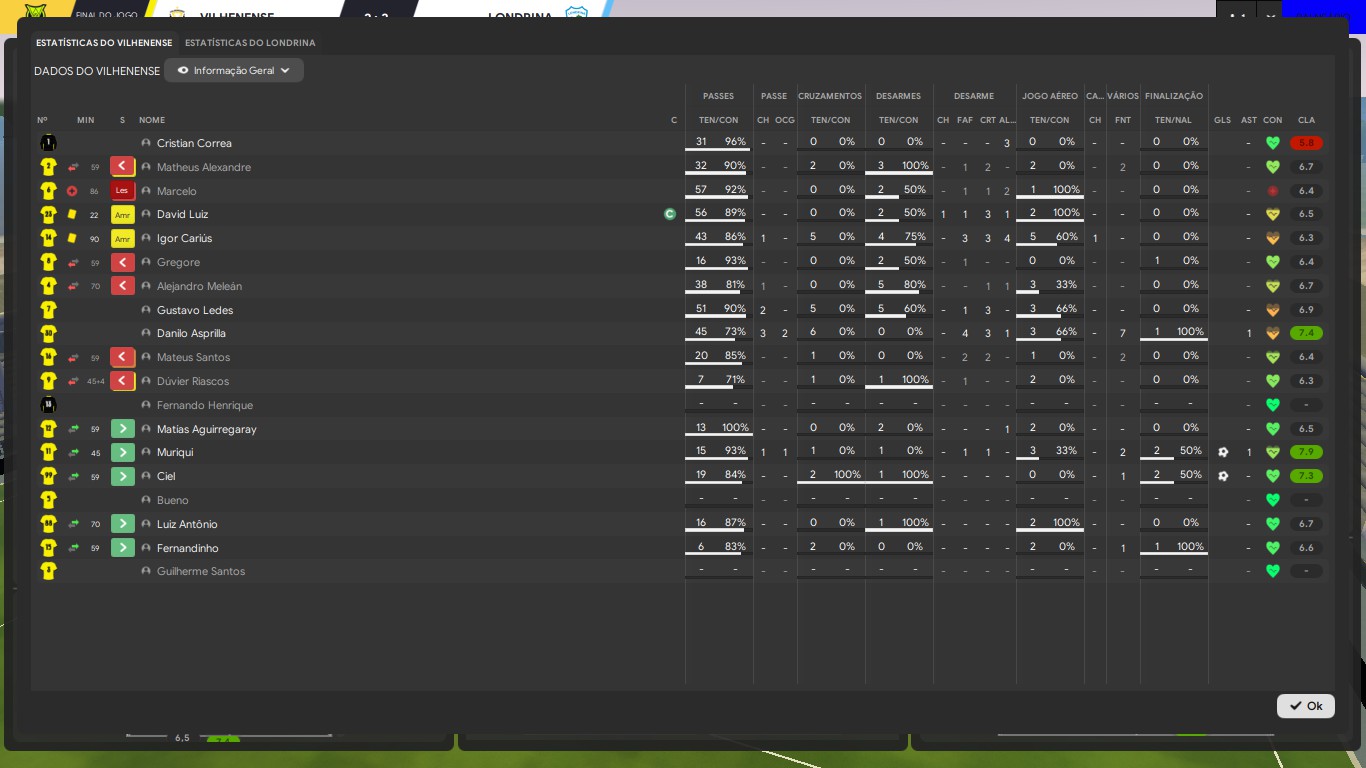Click the green substituted-on badge for Muriqui

122,453
